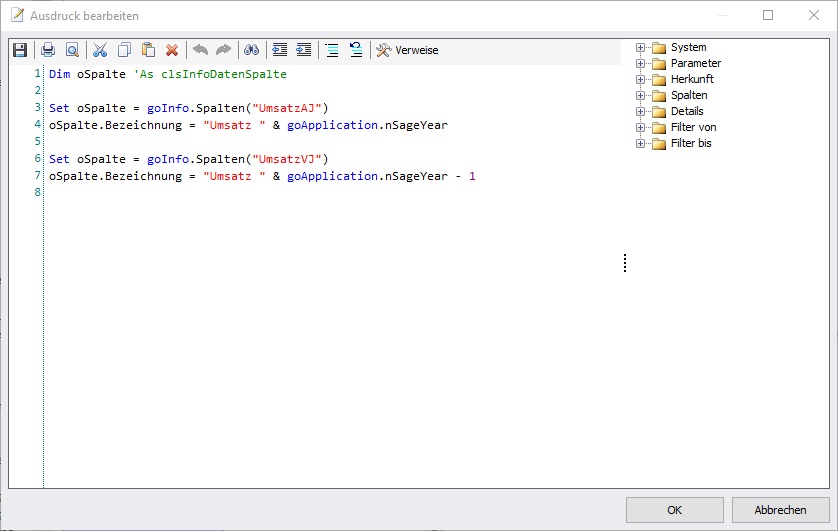Open Verweise references tool
Image resolution: width=838 pixels, height=531 pixels.
coord(407,50)
